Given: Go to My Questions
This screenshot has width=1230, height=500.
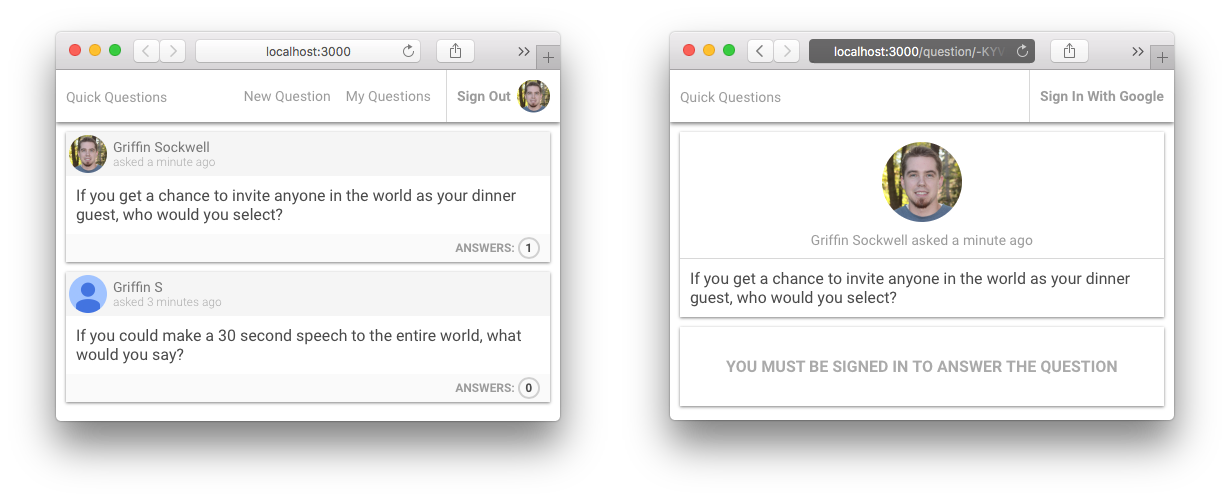Looking at the screenshot, I should pyautogui.click(x=388, y=96).
